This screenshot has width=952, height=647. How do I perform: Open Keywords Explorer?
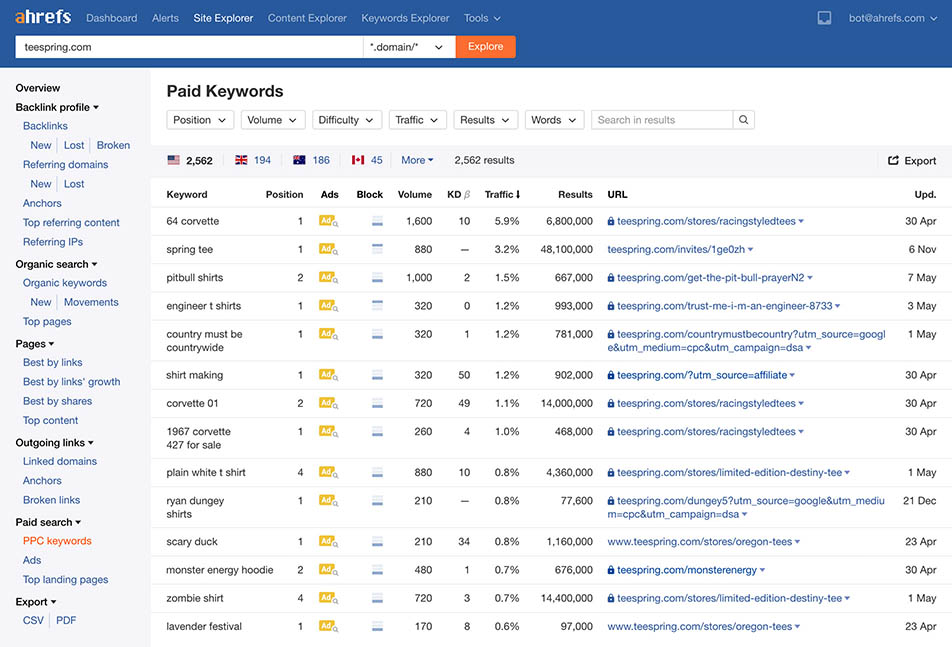[x=405, y=18]
